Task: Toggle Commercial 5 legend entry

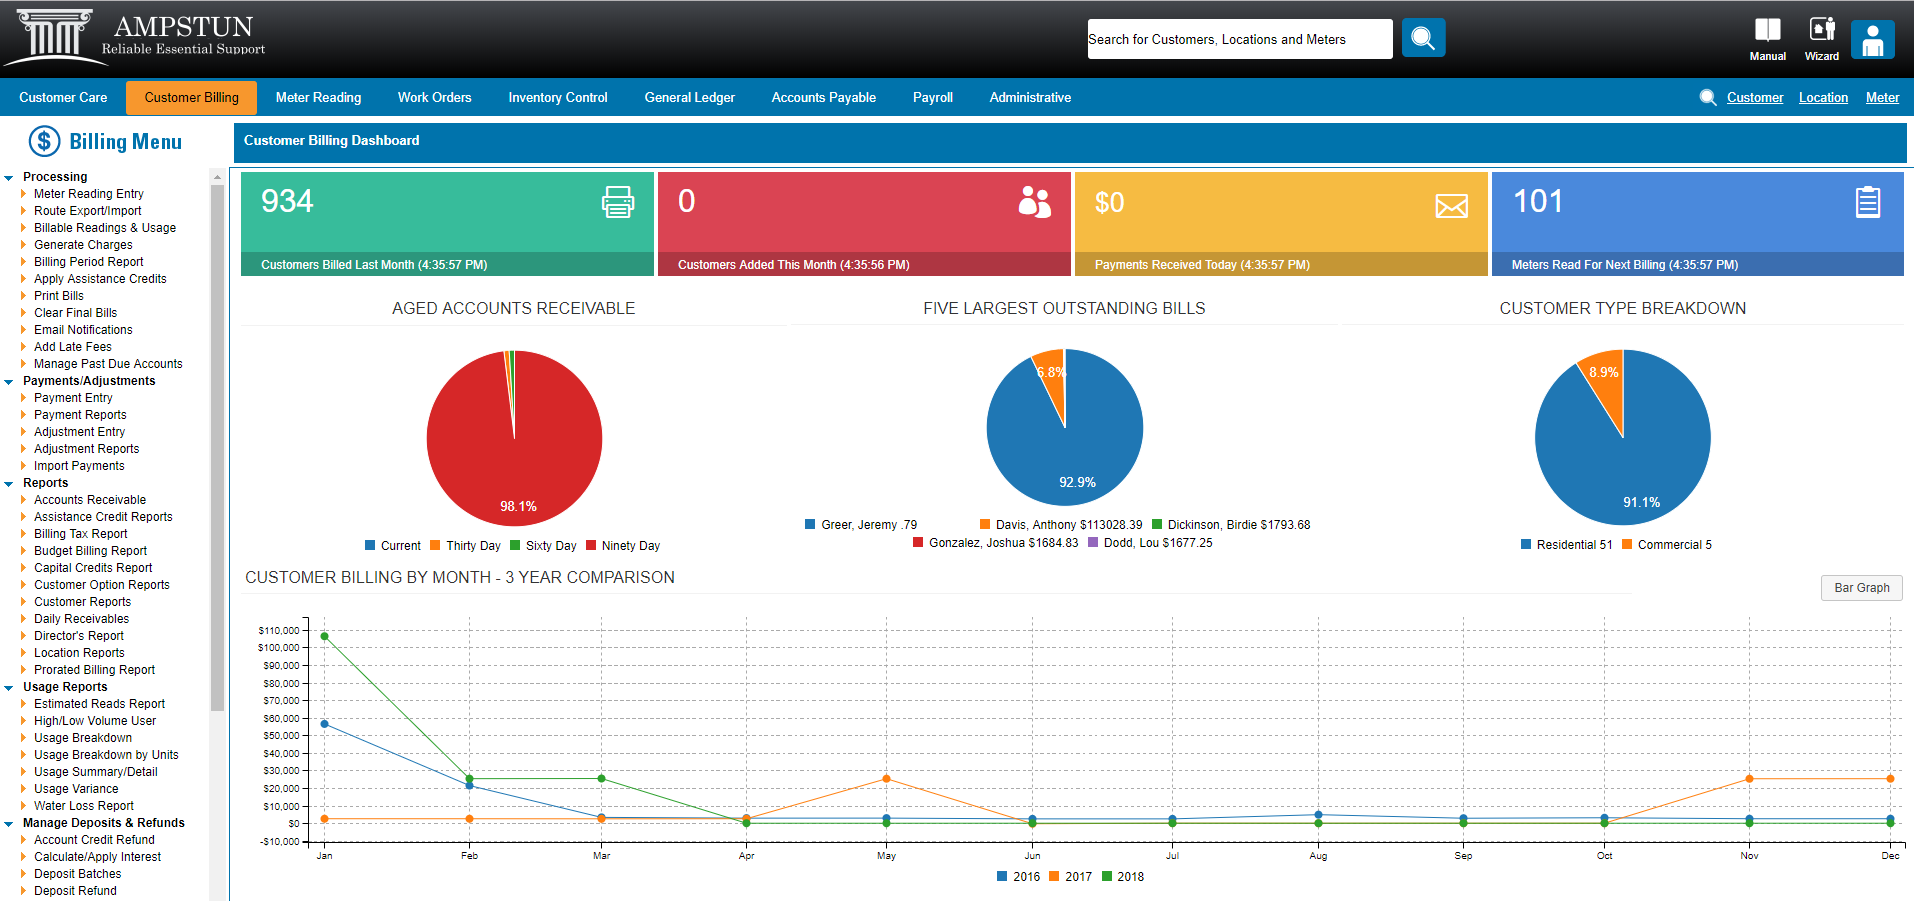Action: coord(1666,545)
